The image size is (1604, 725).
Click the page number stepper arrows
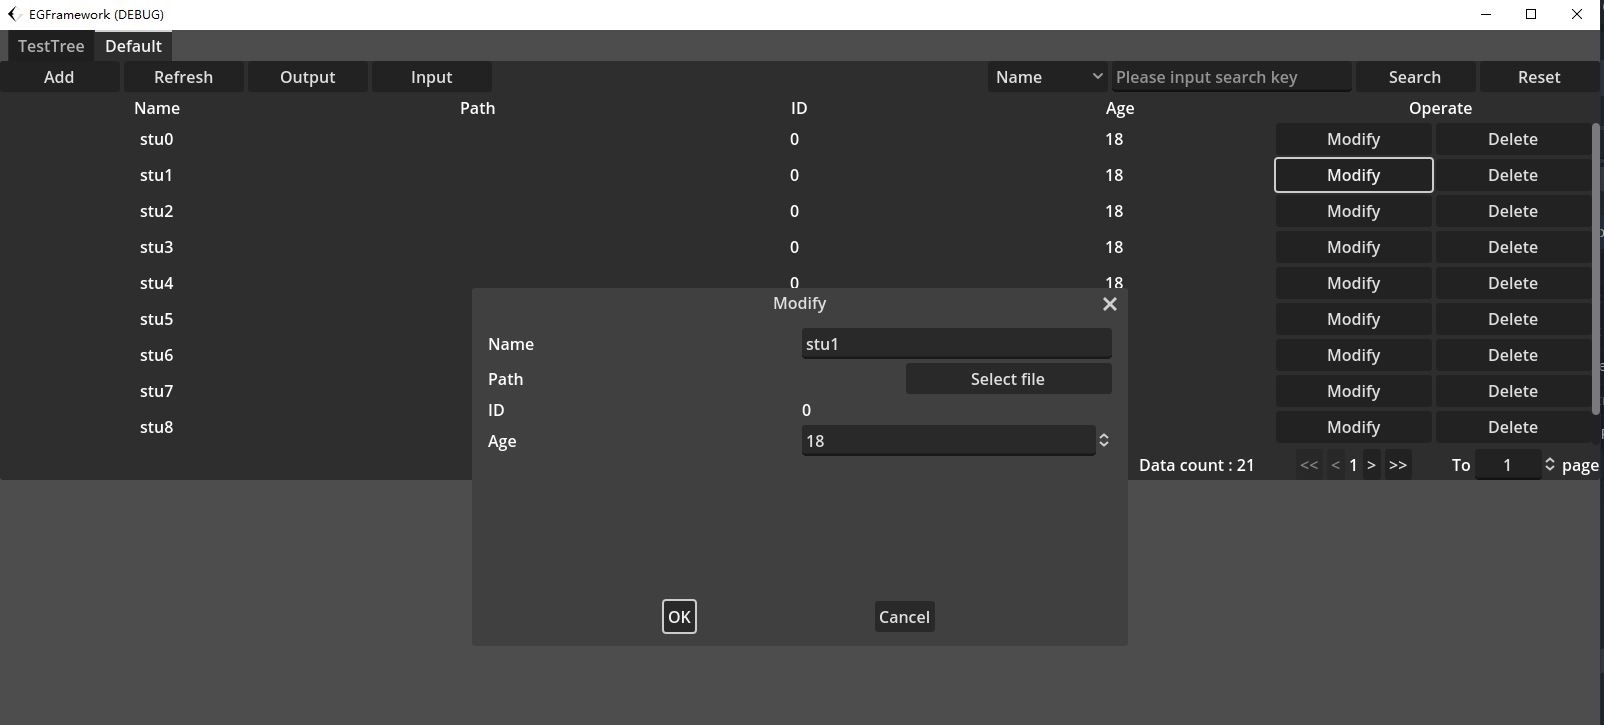tap(1549, 465)
